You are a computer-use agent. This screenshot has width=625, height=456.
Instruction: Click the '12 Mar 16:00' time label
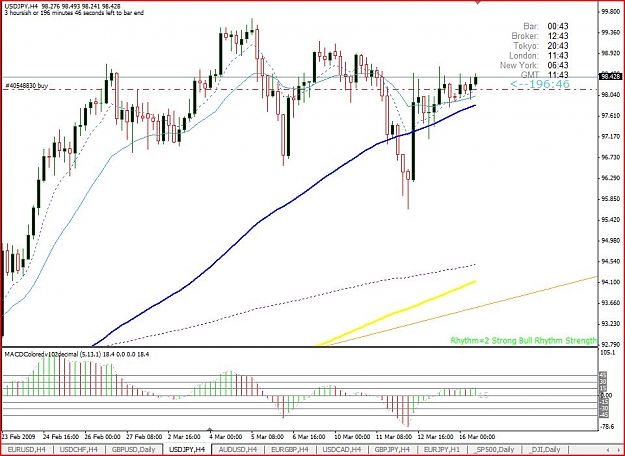[x=436, y=436]
